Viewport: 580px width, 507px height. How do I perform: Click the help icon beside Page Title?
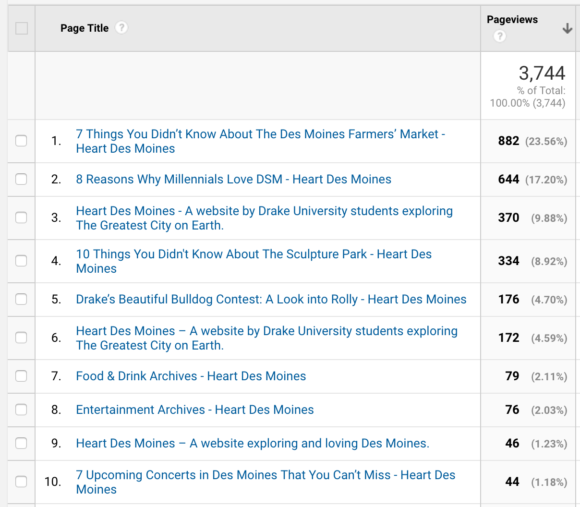pos(121,28)
